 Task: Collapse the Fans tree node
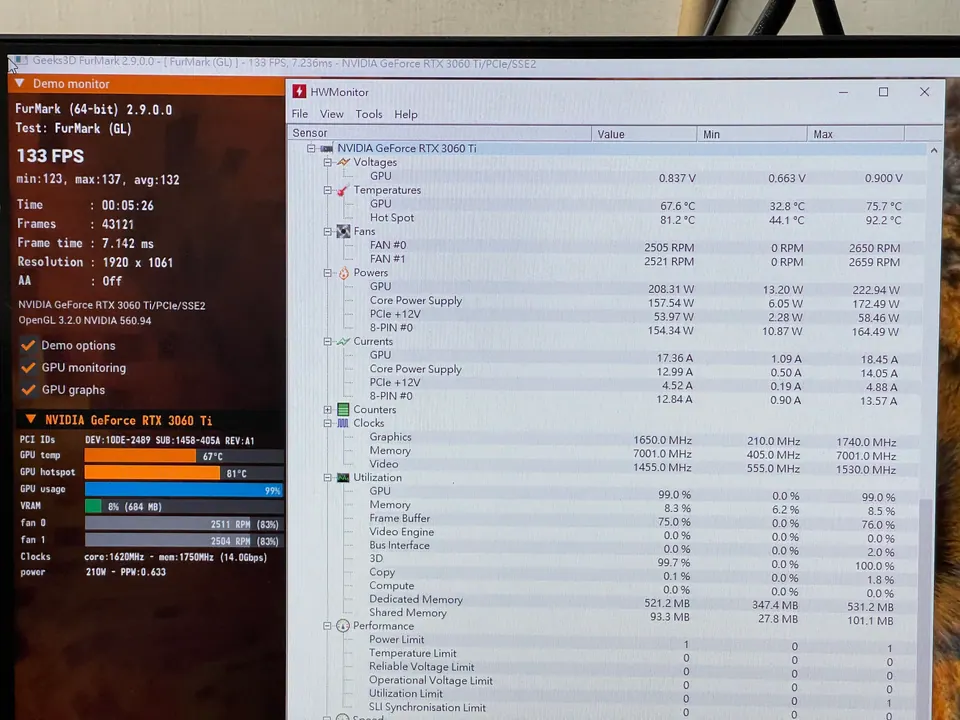pos(328,231)
